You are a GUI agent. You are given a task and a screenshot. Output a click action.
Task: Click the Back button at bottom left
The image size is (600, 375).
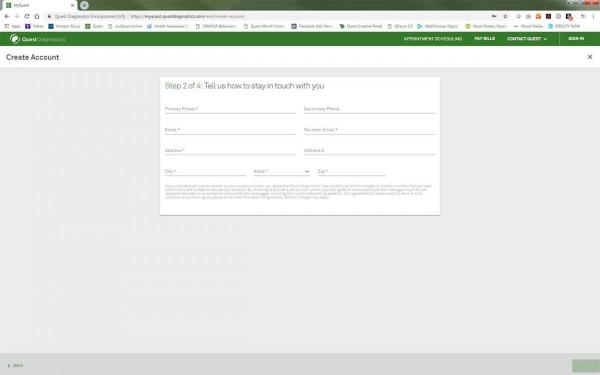pos(15,365)
